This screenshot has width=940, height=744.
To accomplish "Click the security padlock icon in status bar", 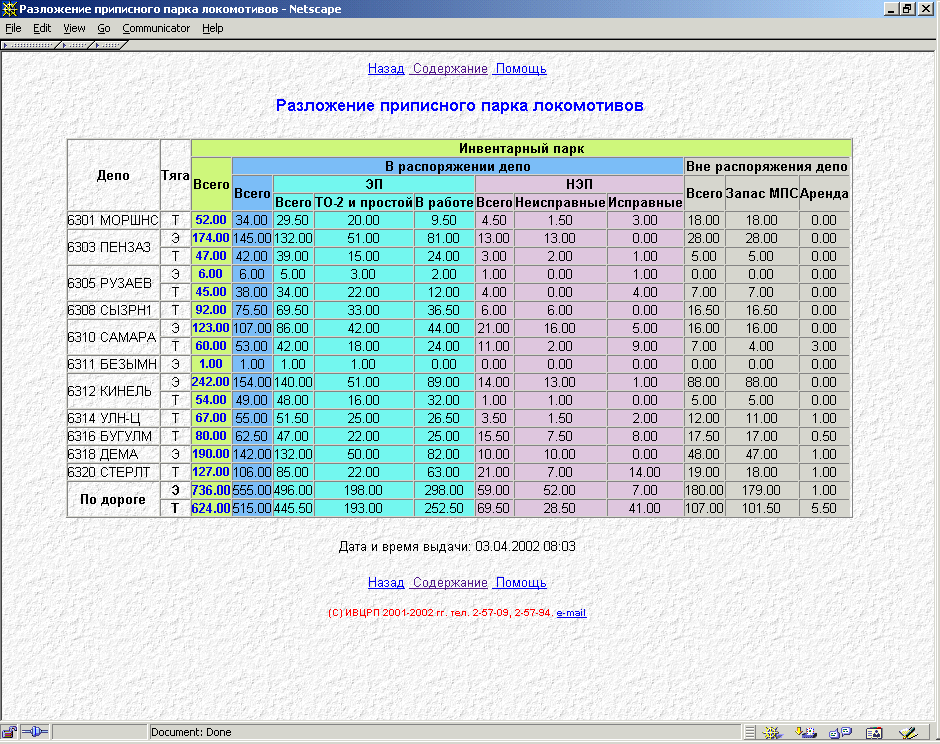I will (x=9, y=732).
